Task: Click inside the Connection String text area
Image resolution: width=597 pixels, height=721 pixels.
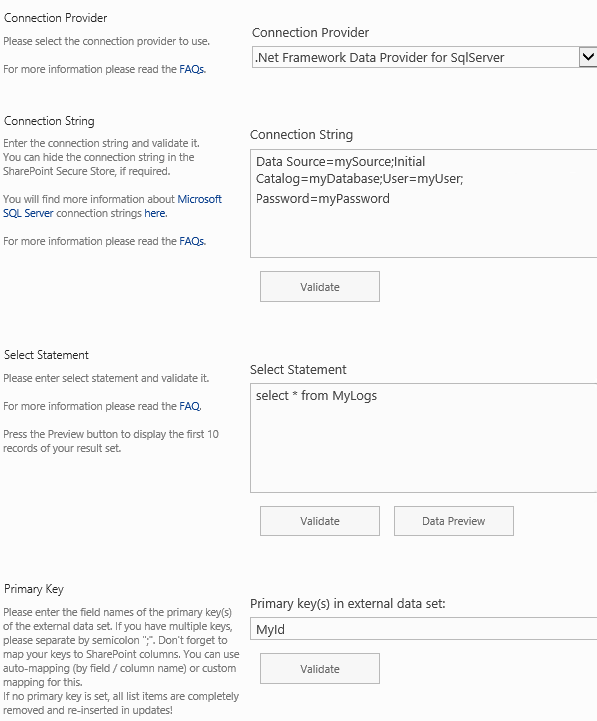Action: (424, 203)
